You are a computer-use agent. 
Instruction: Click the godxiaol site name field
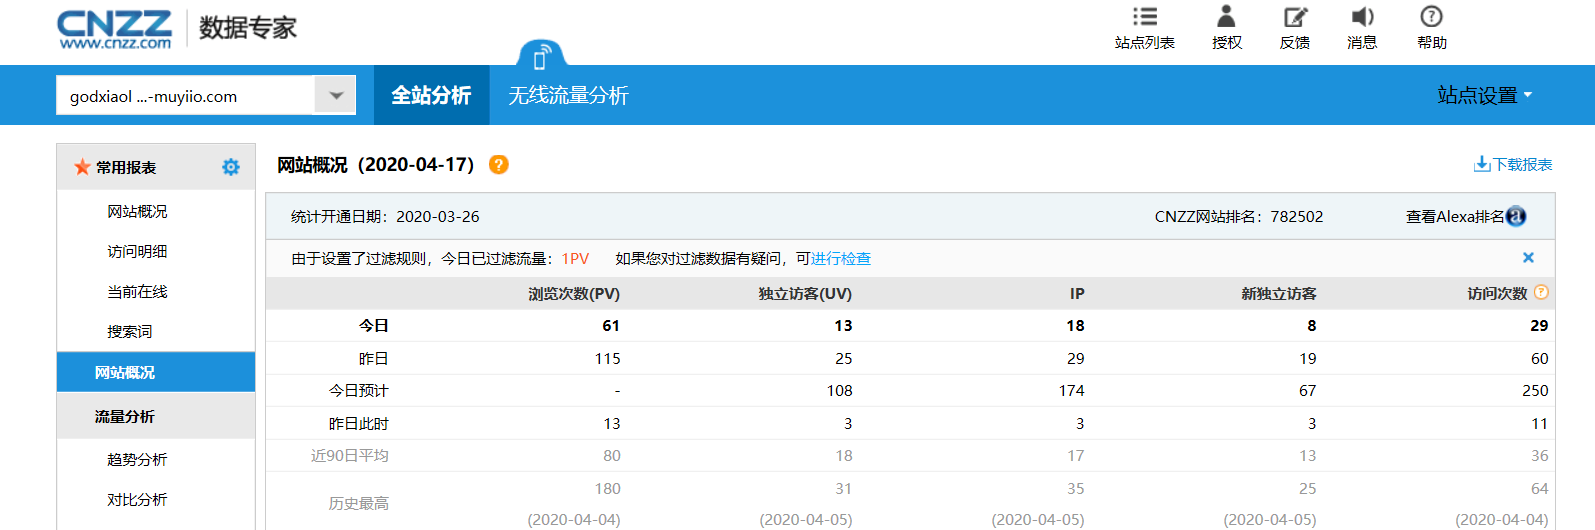pyautogui.click(x=185, y=96)
